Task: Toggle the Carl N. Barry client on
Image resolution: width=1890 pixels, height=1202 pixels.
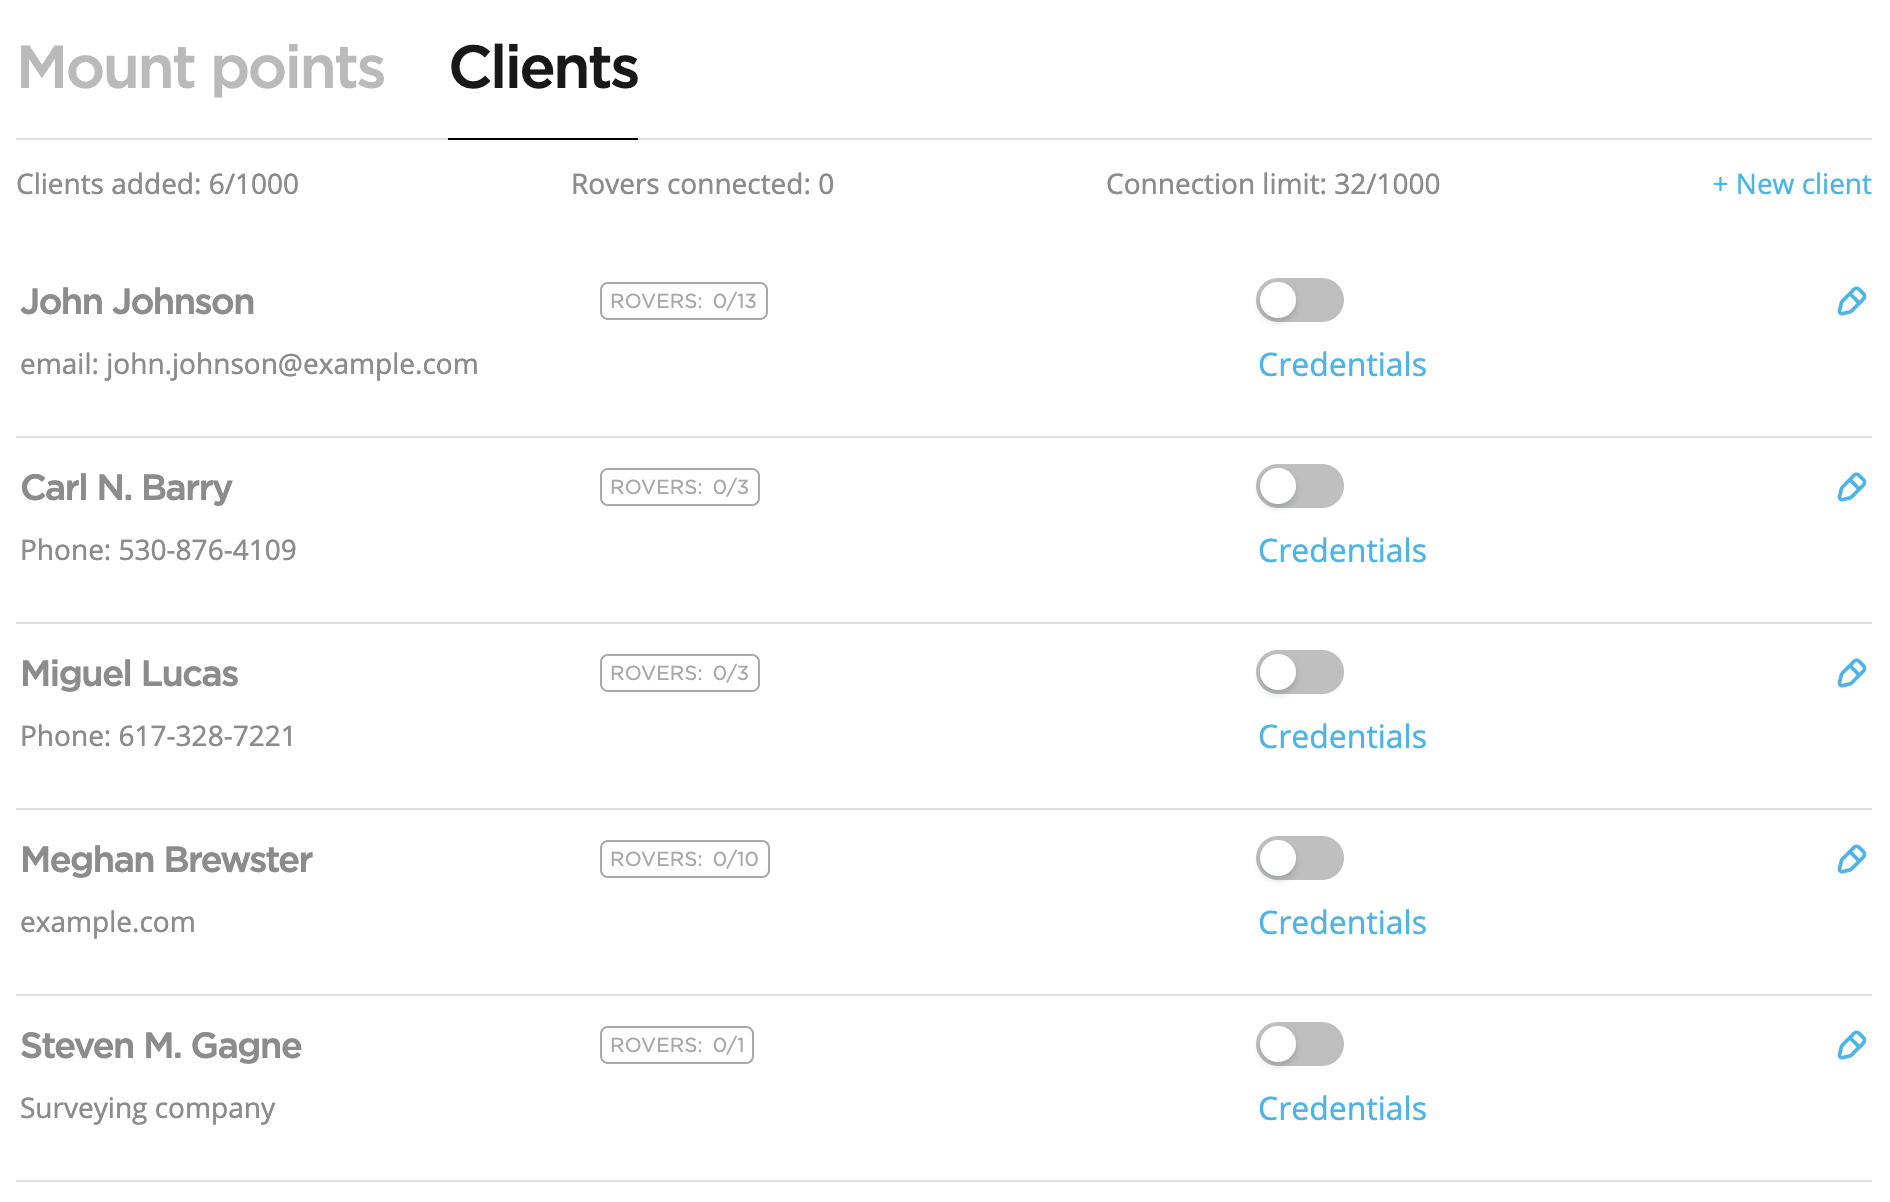Action: point(1299,486)
